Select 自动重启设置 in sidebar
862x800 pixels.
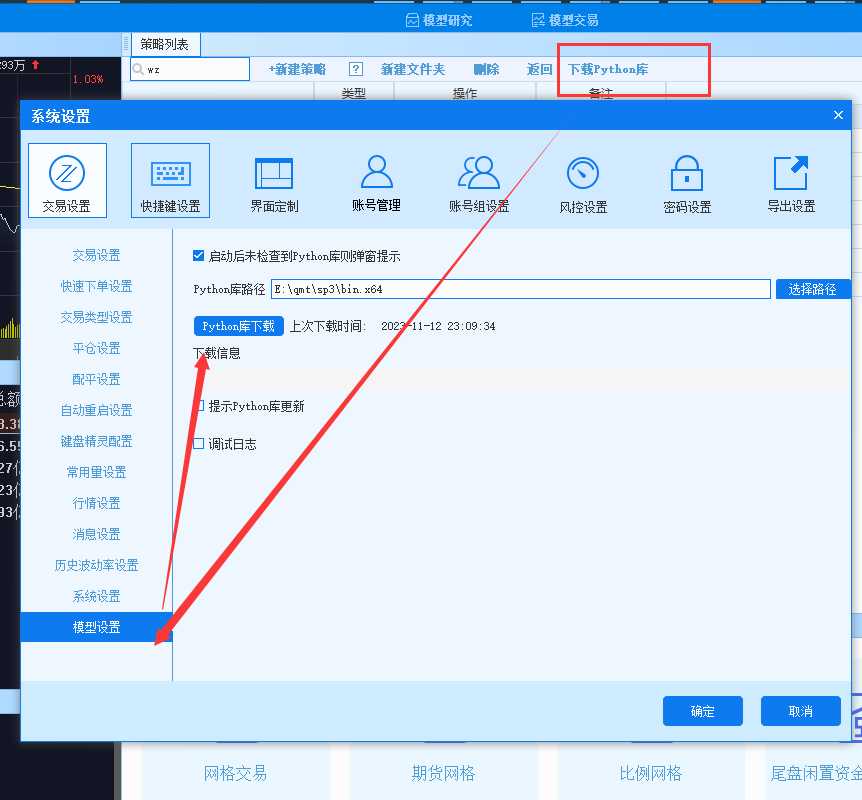click(96, 410)
